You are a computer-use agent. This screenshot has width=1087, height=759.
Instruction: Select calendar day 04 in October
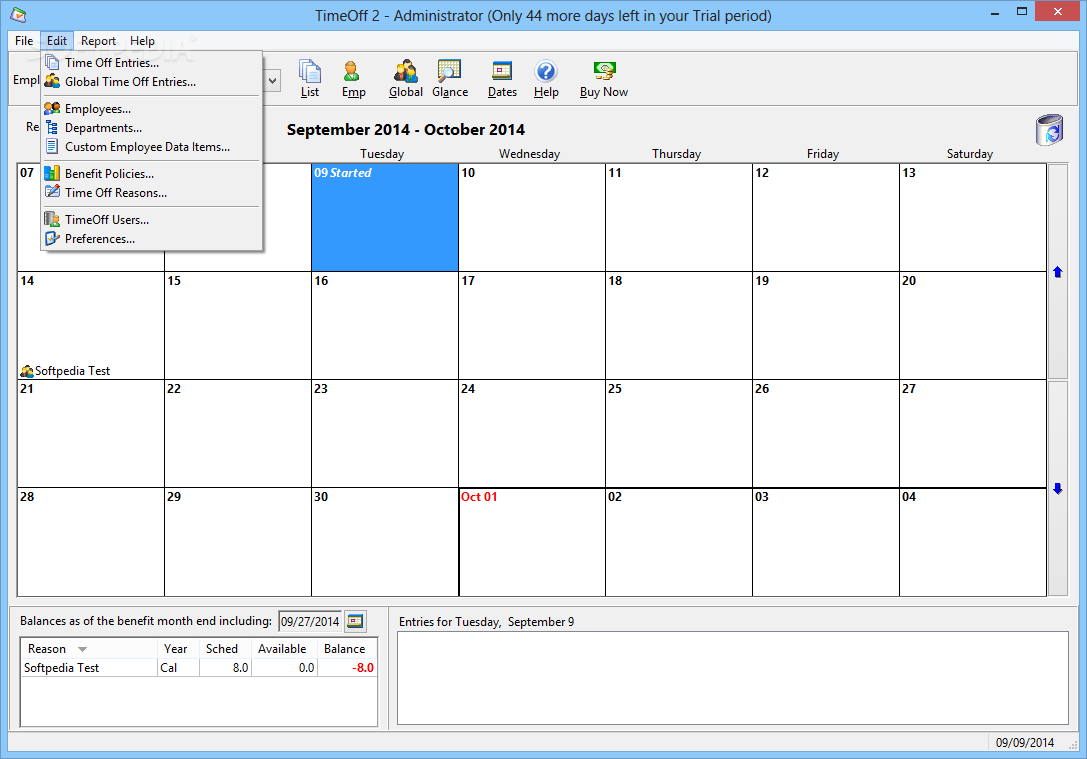973,541
